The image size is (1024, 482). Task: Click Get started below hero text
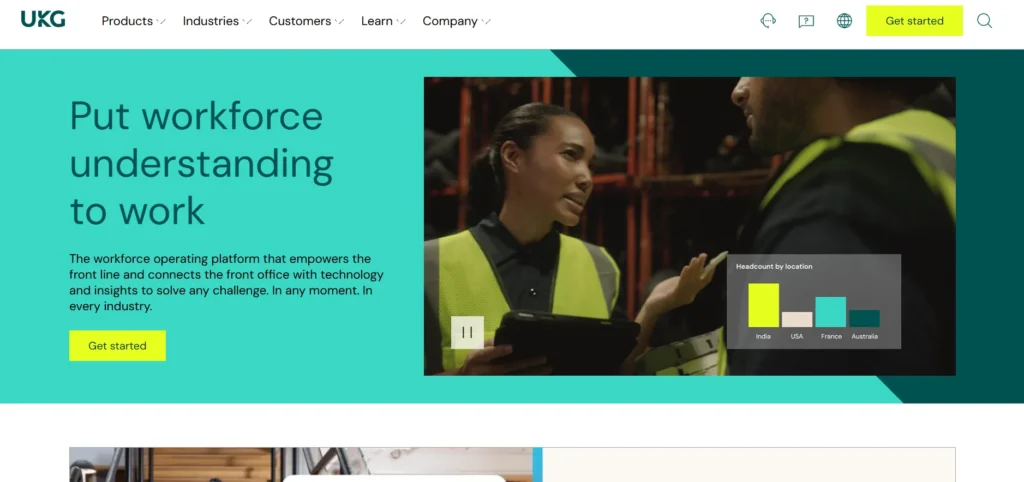pyautogui.click(x=118, y=345)
